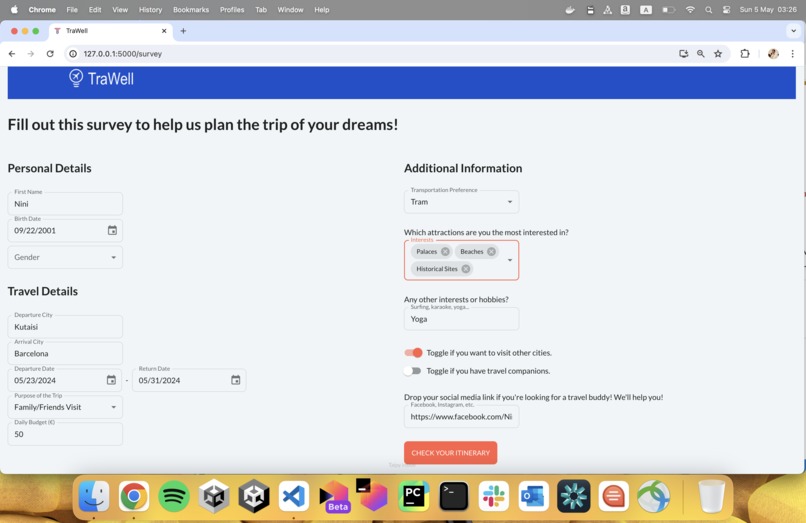
Task: Open Chrome icon in the dock
Action: (x=134, y=496)
